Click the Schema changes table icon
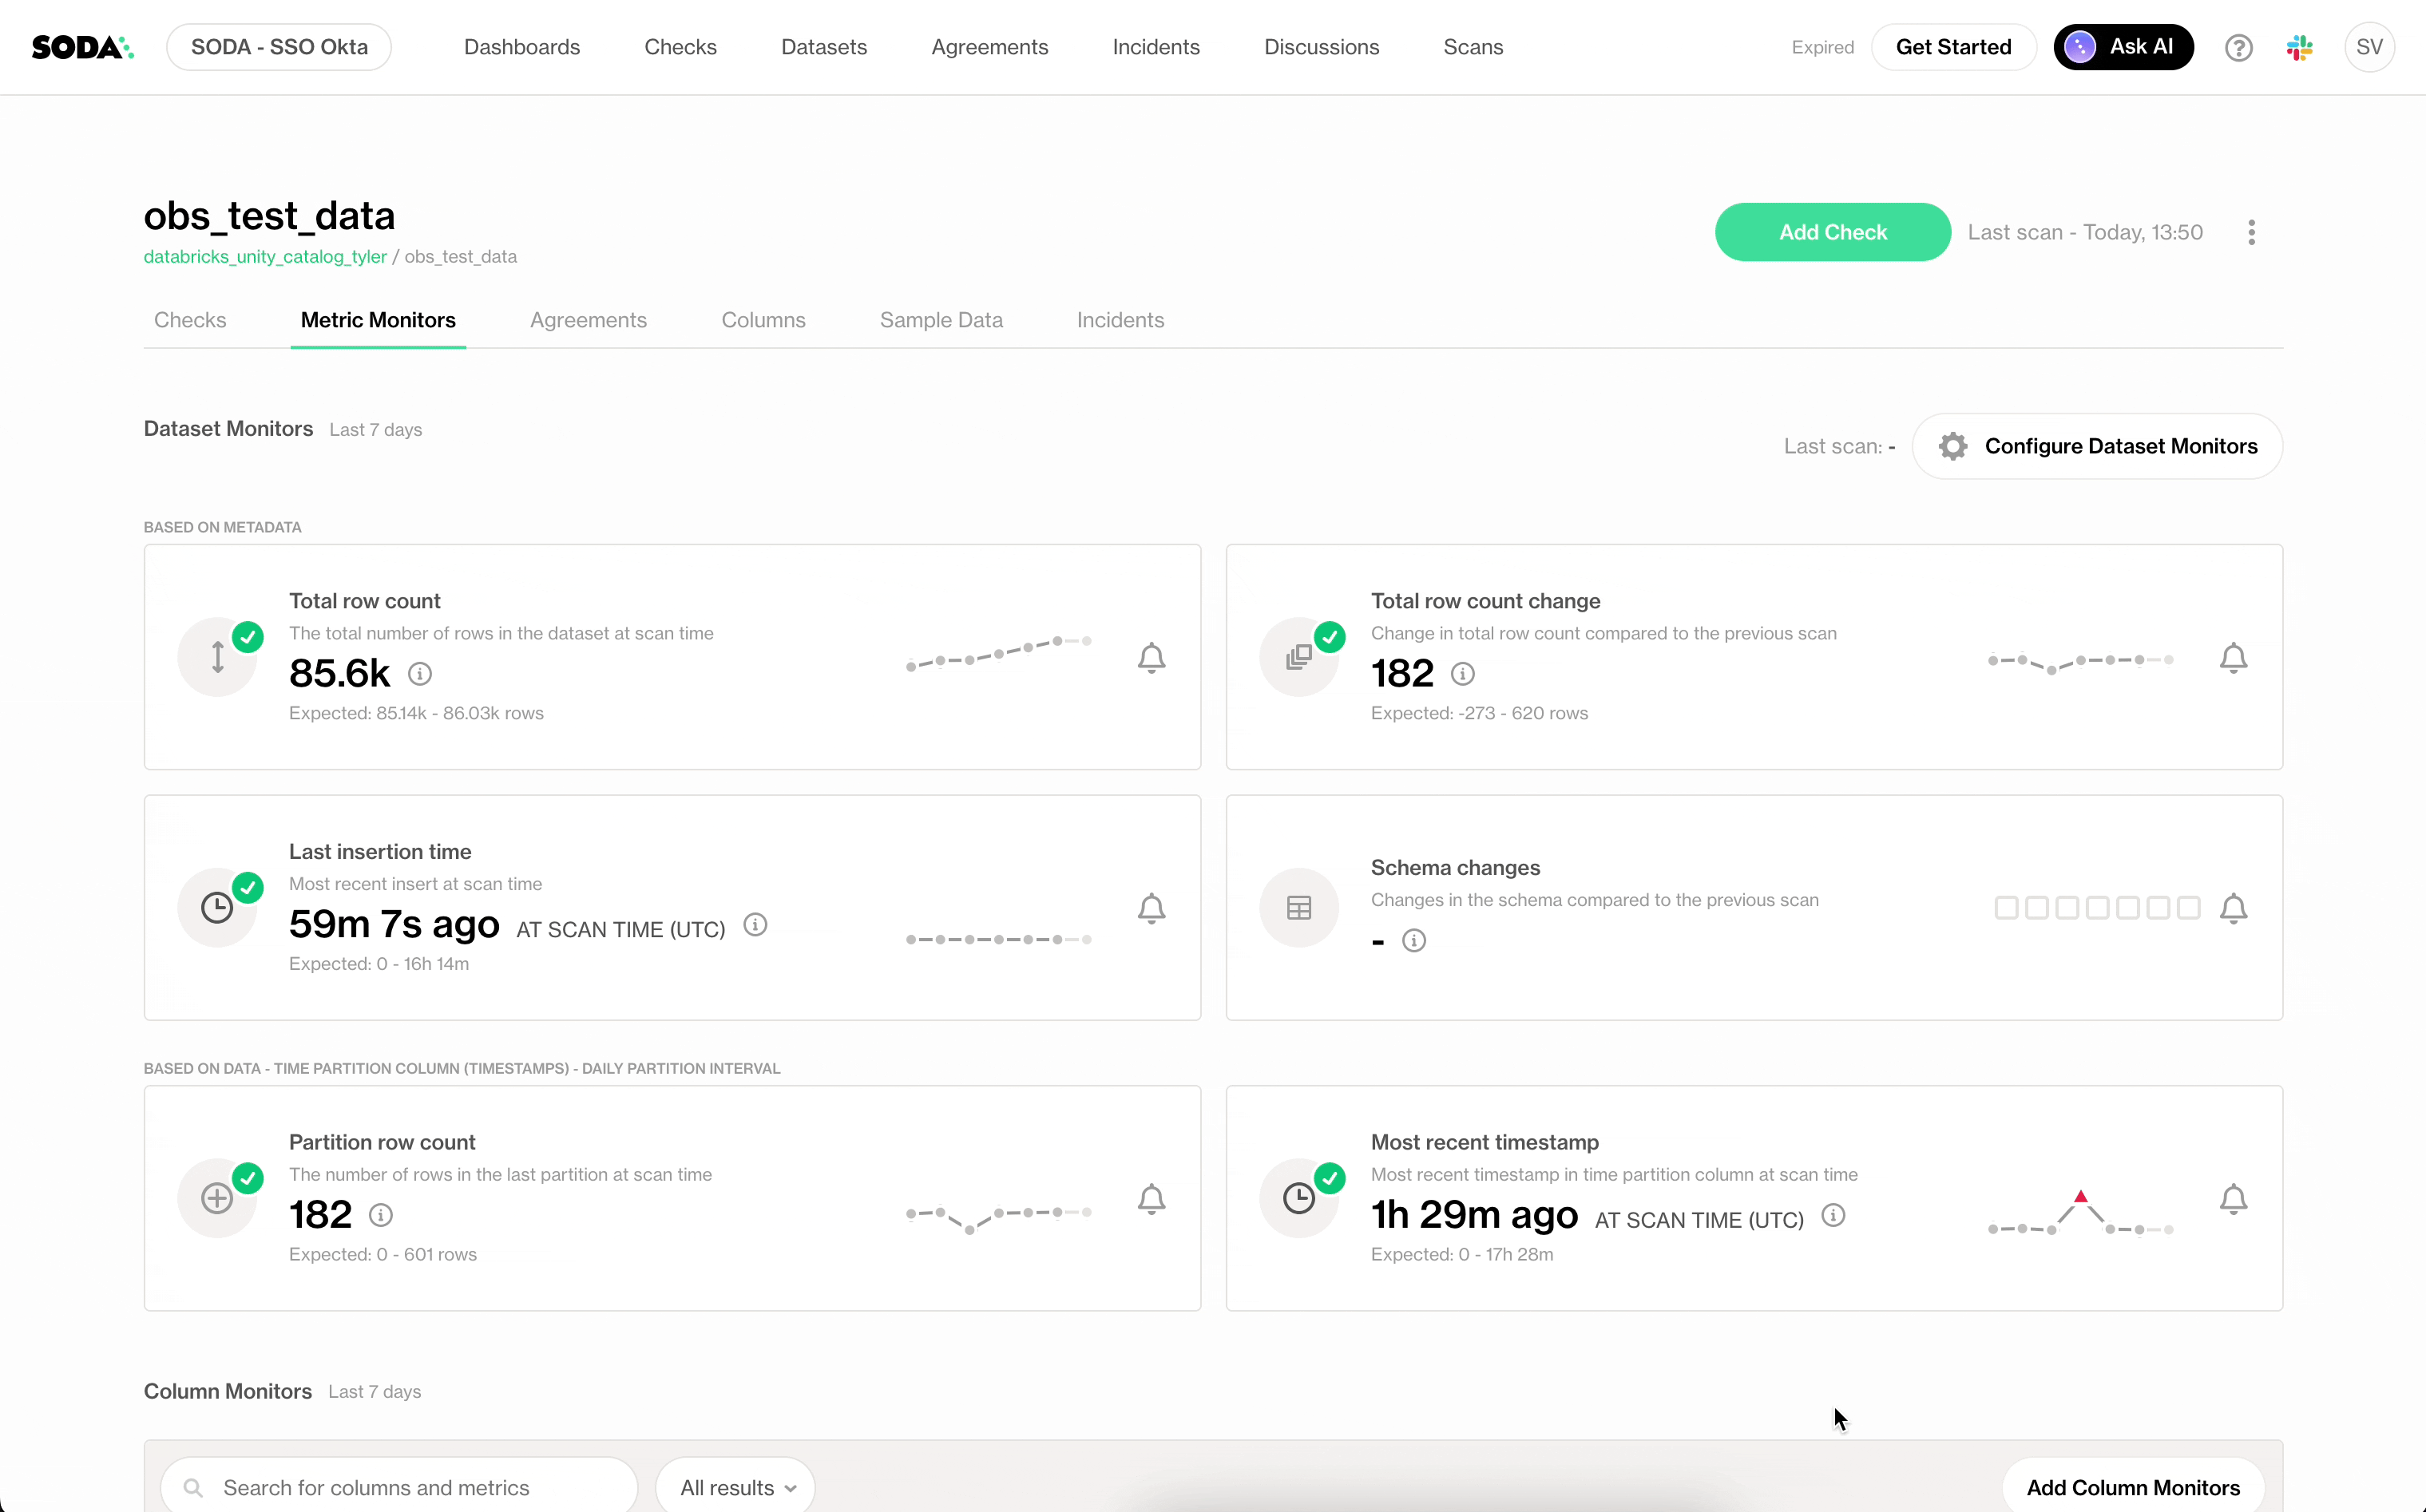Screen dimensions: 2426x1512 coord(1298,906)
